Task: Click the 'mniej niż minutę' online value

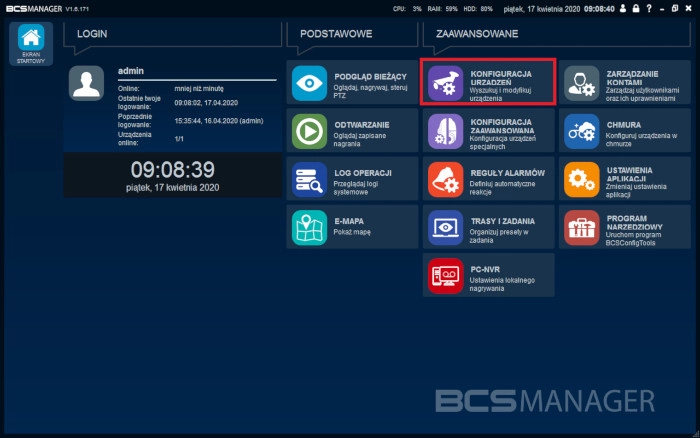Action: 199,88
